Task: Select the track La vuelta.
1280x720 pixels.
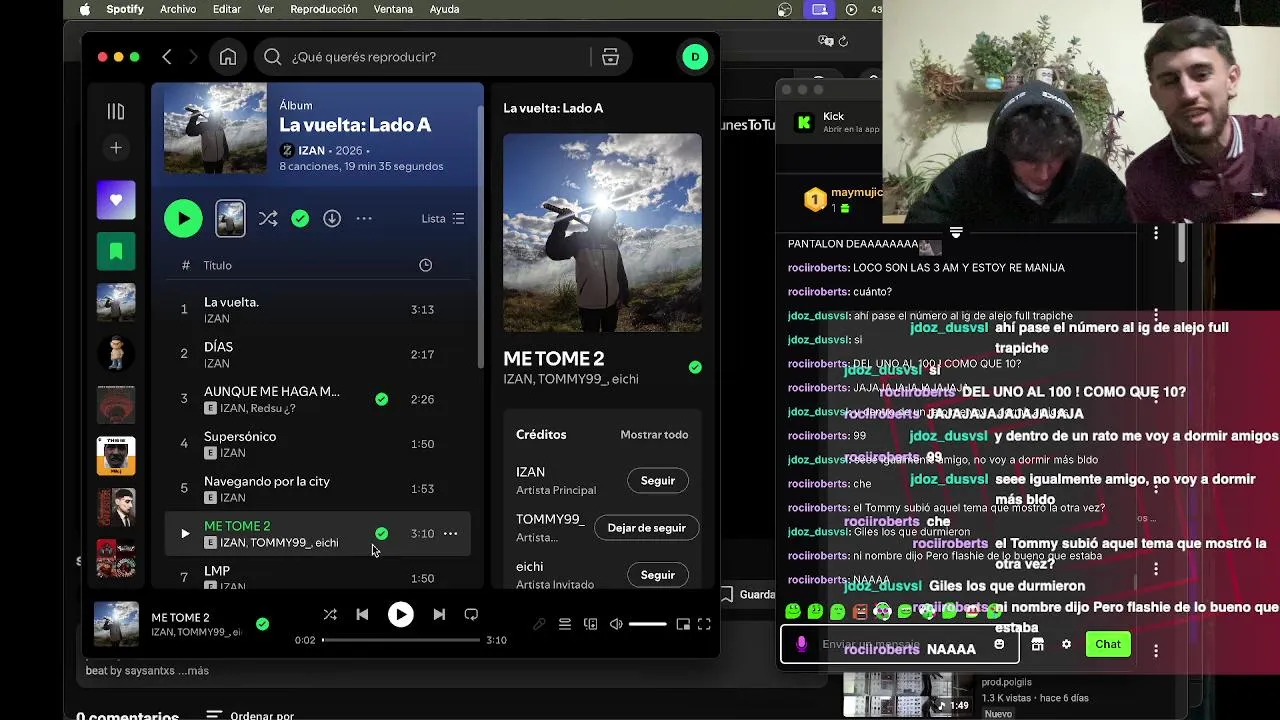Action: point(231,302)
